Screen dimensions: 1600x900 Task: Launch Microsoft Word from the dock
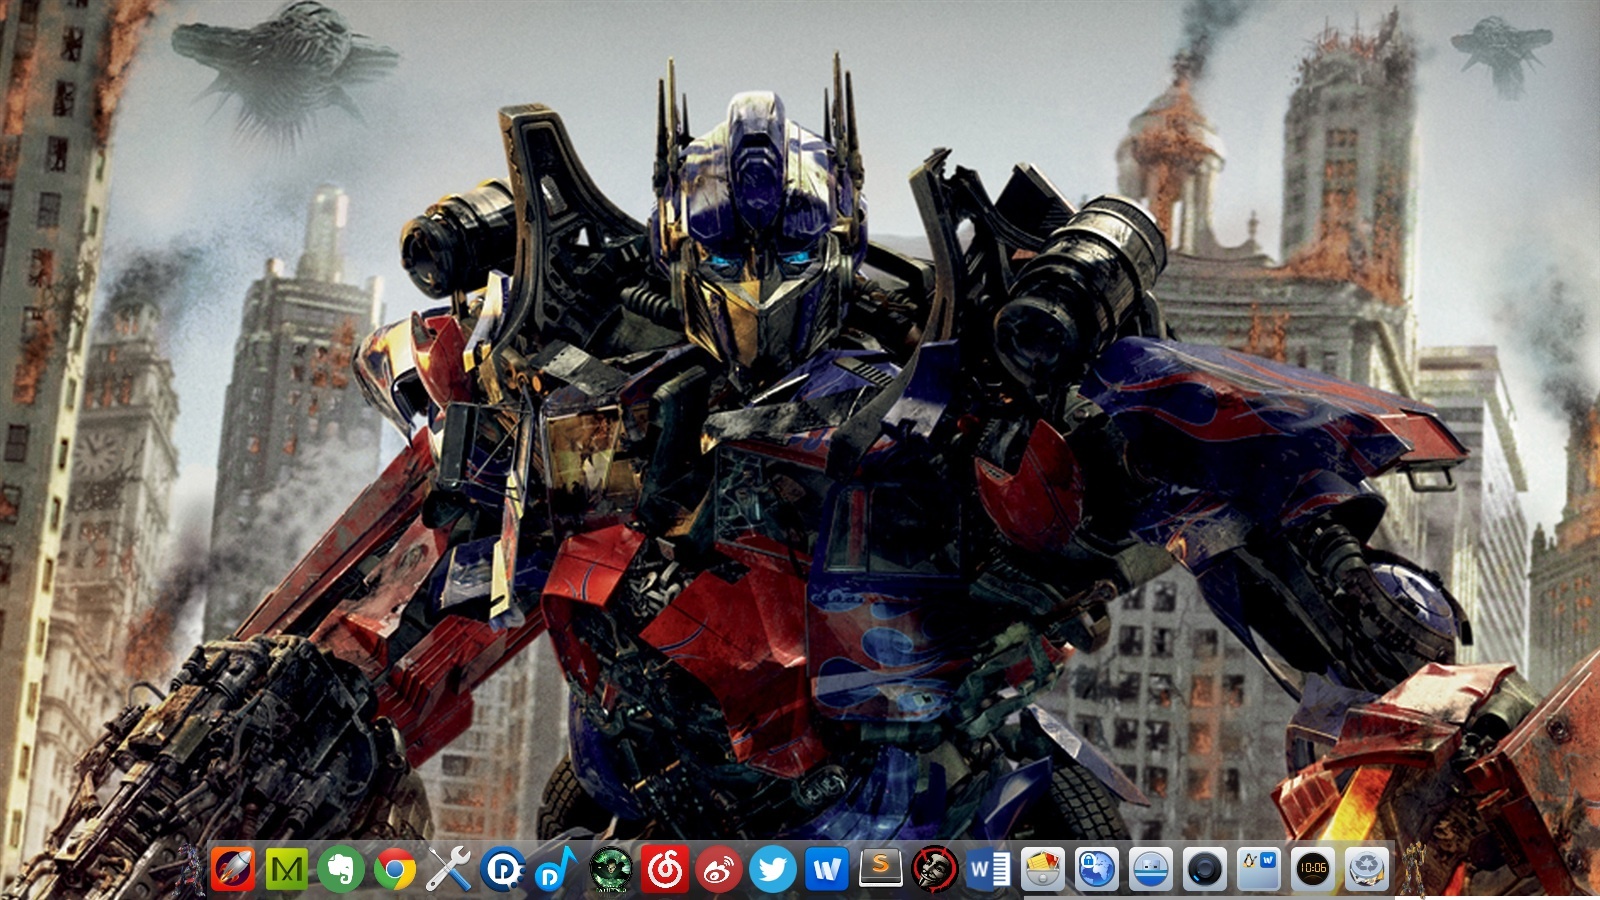989,869
